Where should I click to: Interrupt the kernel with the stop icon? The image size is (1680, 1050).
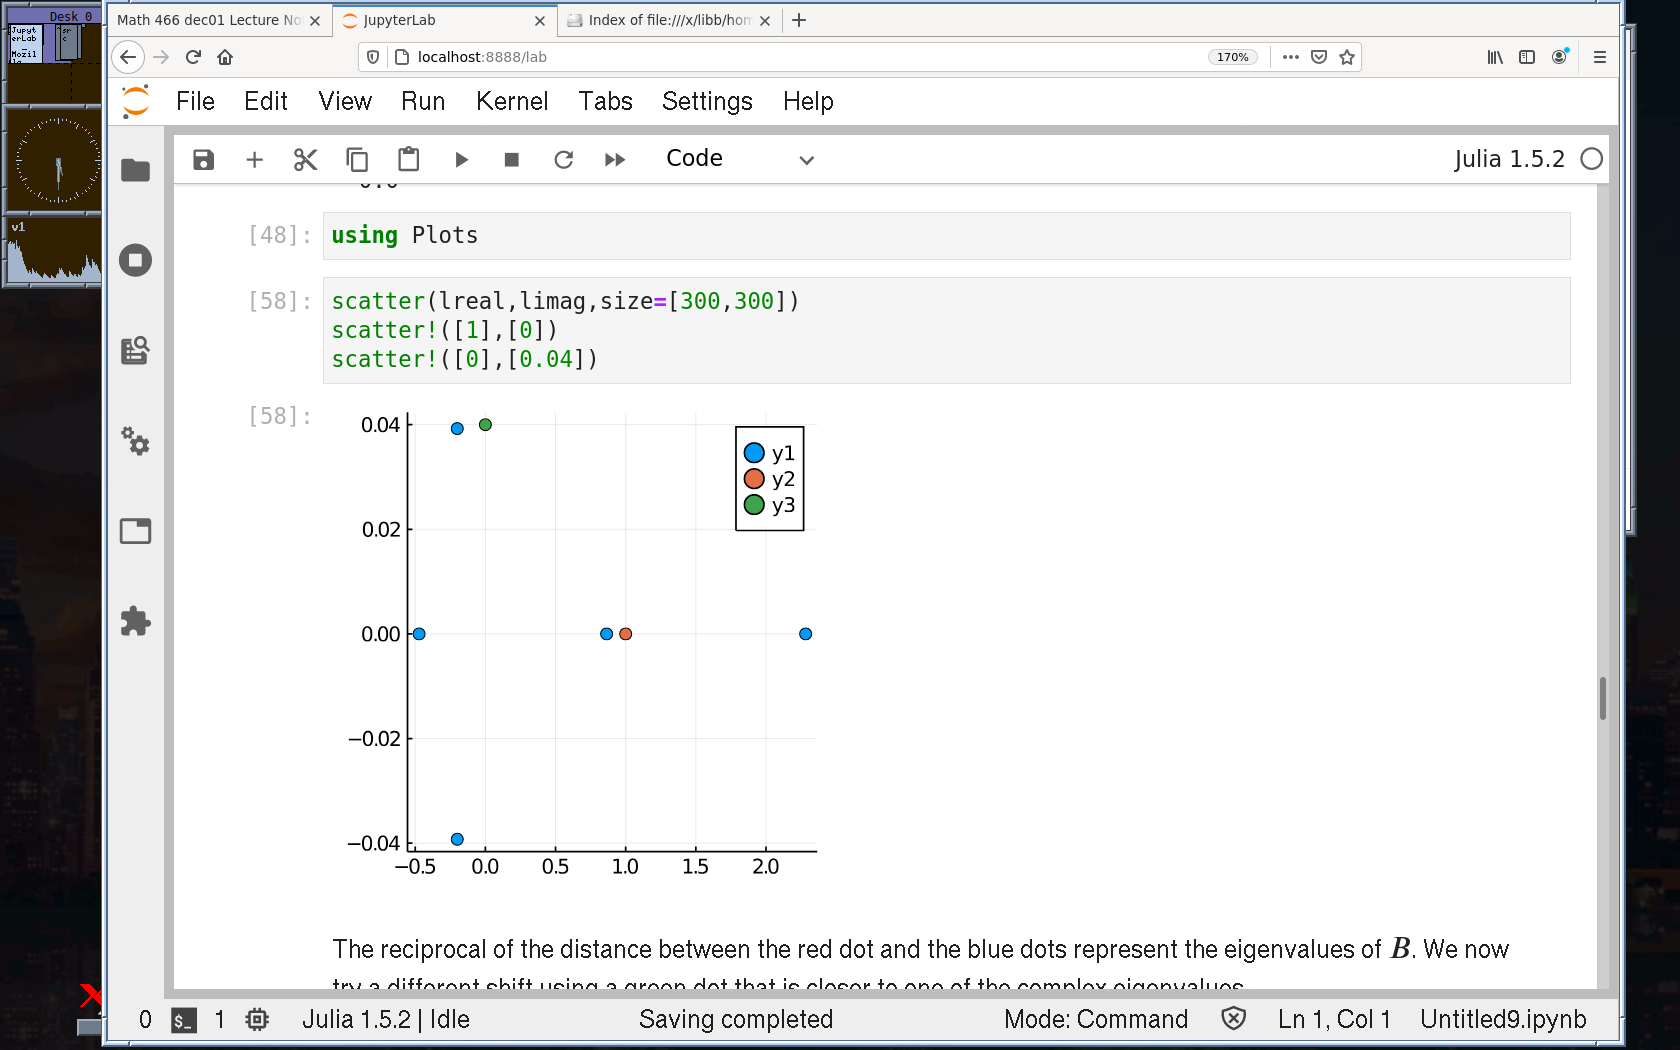[511, 160]
